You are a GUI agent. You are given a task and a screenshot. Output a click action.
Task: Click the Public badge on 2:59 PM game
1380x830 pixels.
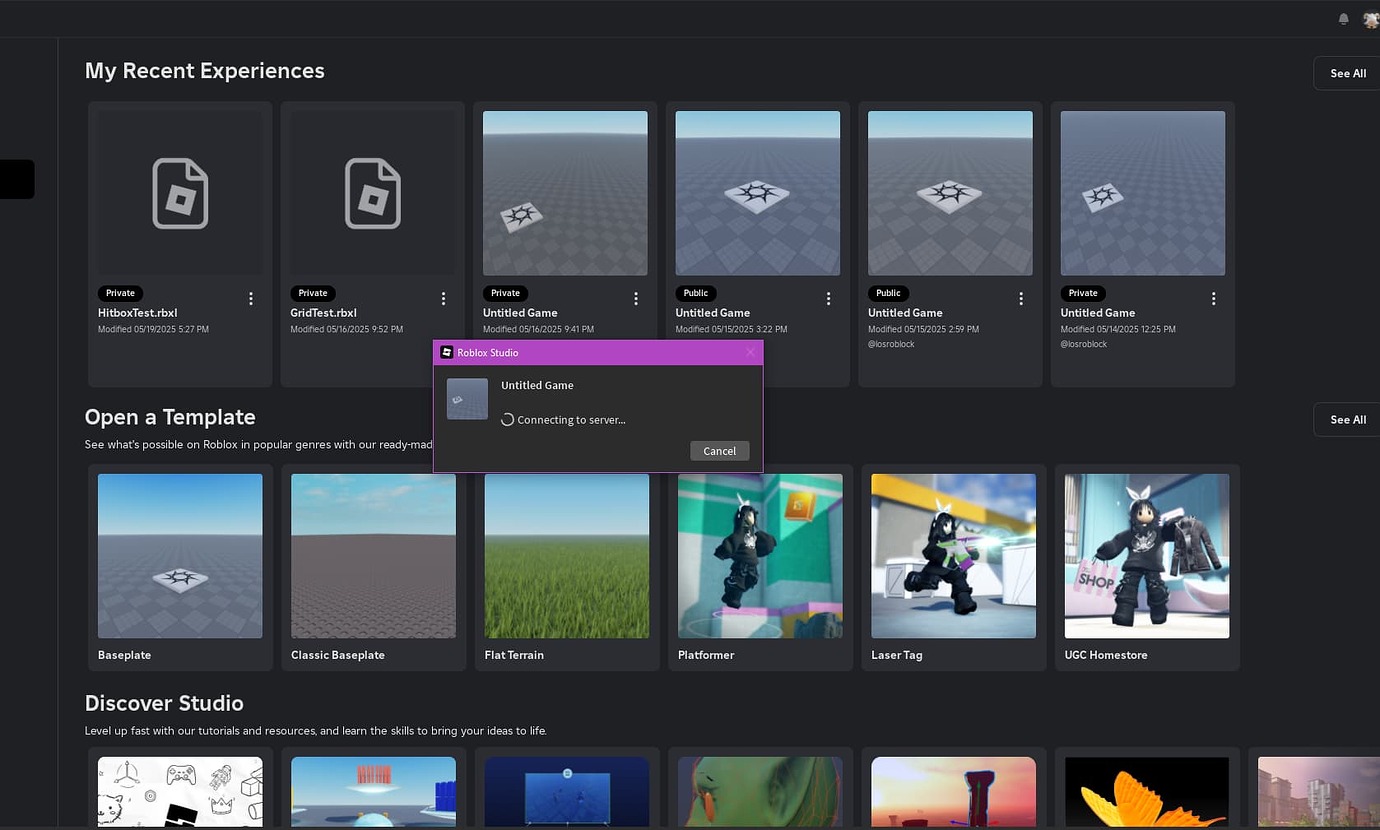point(889,293)
